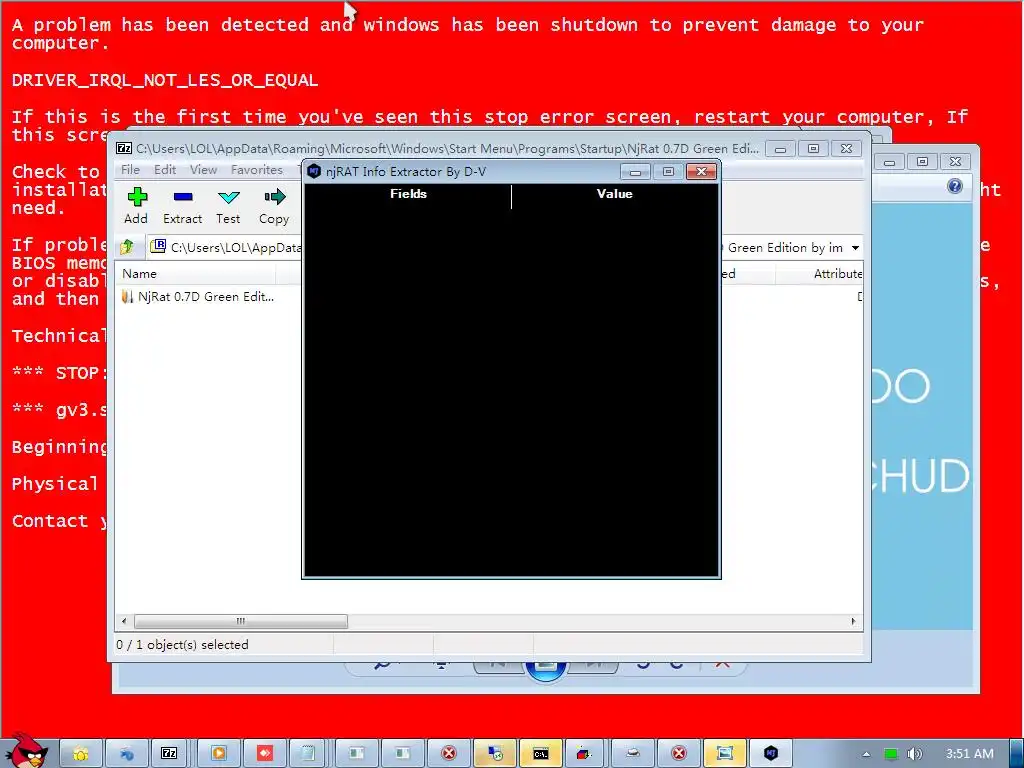Minimize the njRAT Info Extractor window
The height and width of the screenshot is (768, 1024).
pyautogui.click(x=635, y=171)
